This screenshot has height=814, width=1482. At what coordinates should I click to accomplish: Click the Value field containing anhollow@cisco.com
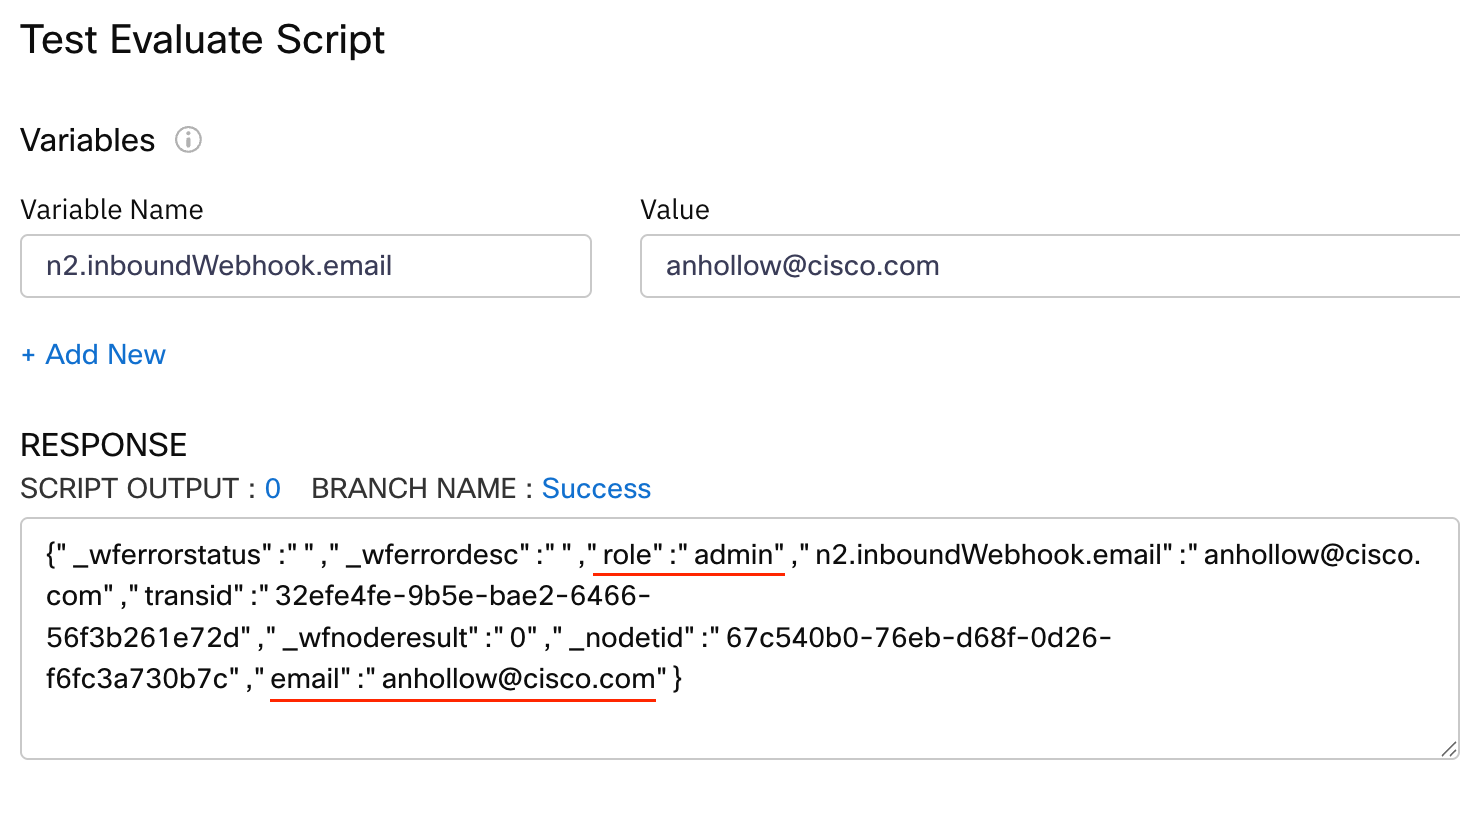pyautogui.click(x=1050, y=266)
